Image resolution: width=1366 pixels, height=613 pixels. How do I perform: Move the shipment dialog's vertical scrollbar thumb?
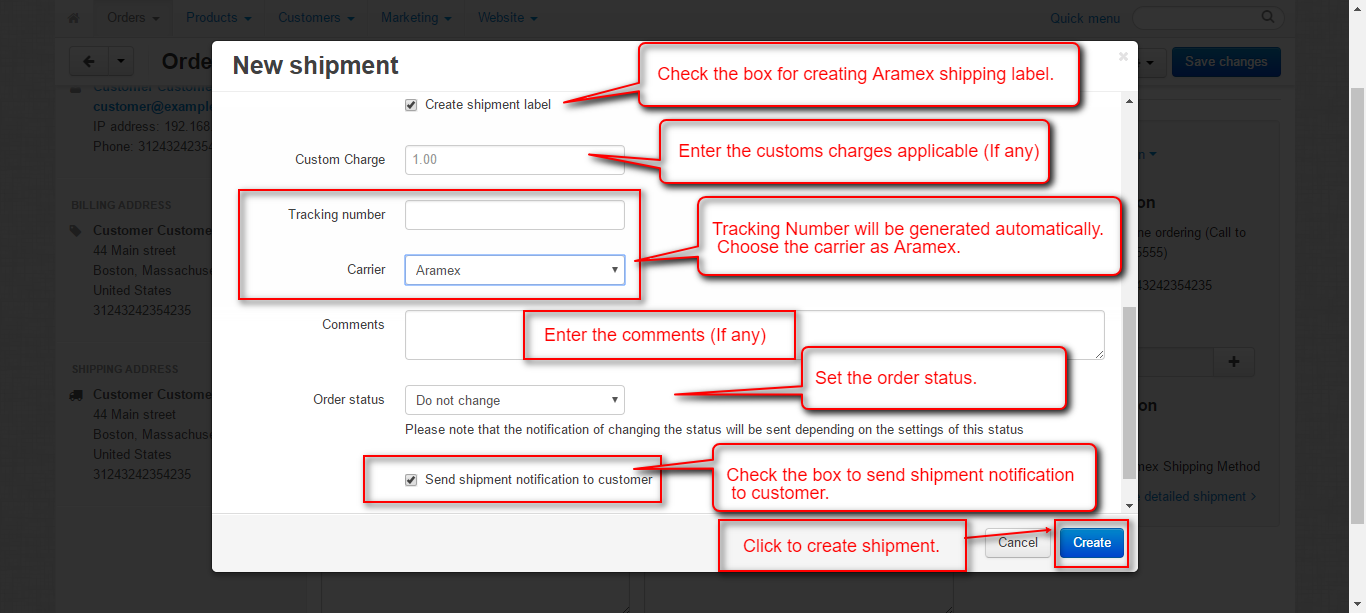(1130, 393)
